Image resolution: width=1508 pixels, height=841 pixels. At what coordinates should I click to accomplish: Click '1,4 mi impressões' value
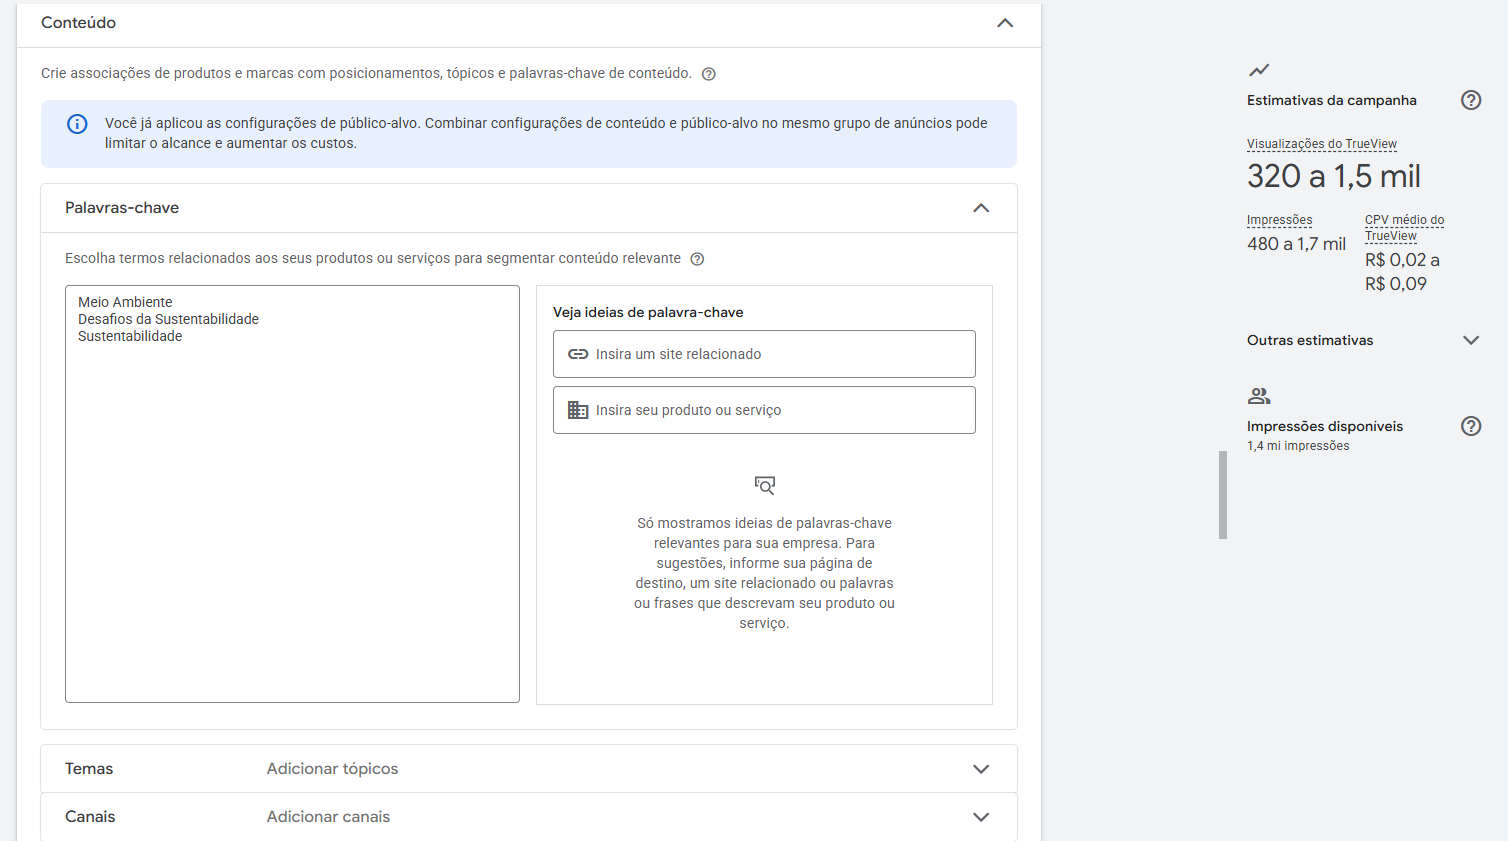tap(1298, 446)
